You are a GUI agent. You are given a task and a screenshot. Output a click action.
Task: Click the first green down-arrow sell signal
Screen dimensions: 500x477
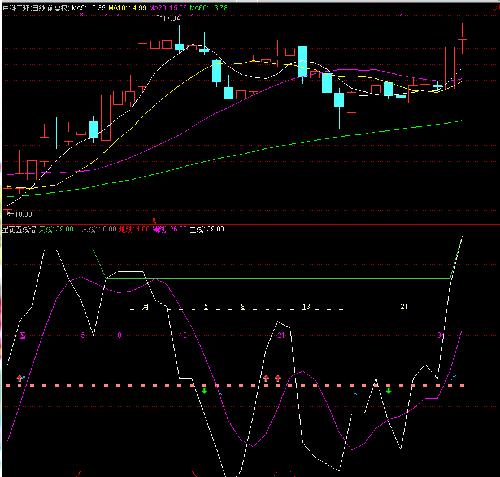click(x=205, y=390)
